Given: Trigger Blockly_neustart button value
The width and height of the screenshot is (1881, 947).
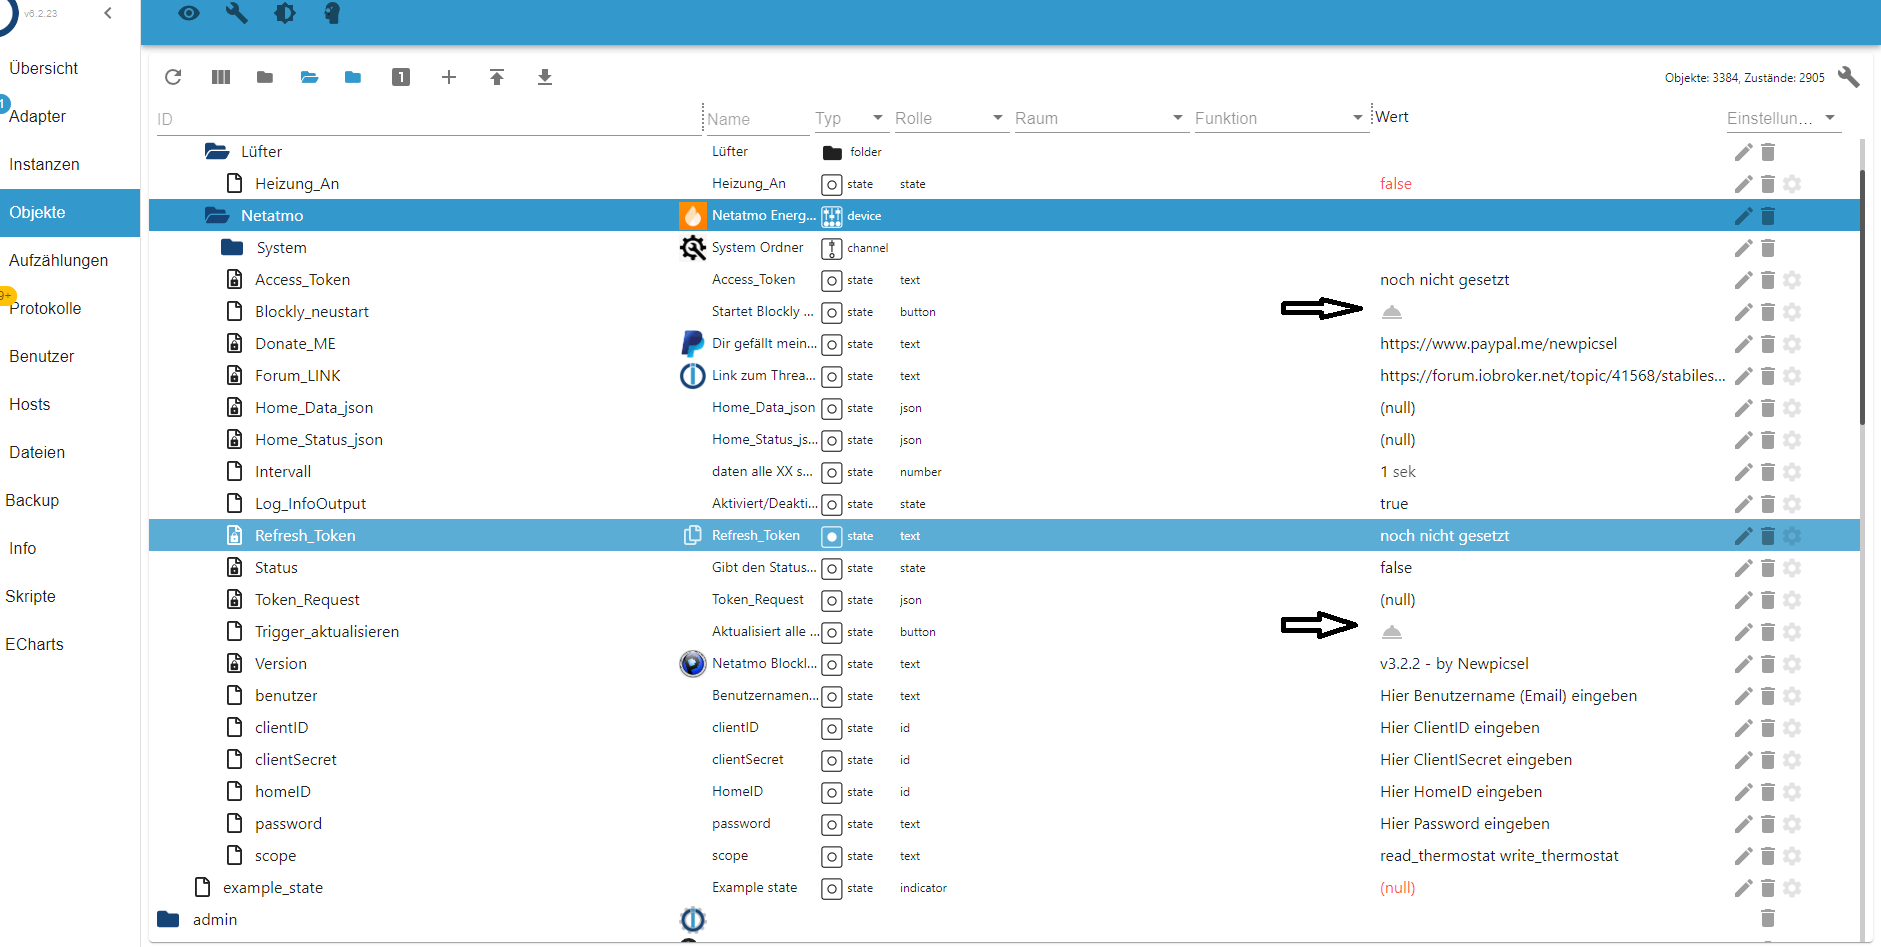Looking at the screenshot, I should pos(1391,312).
